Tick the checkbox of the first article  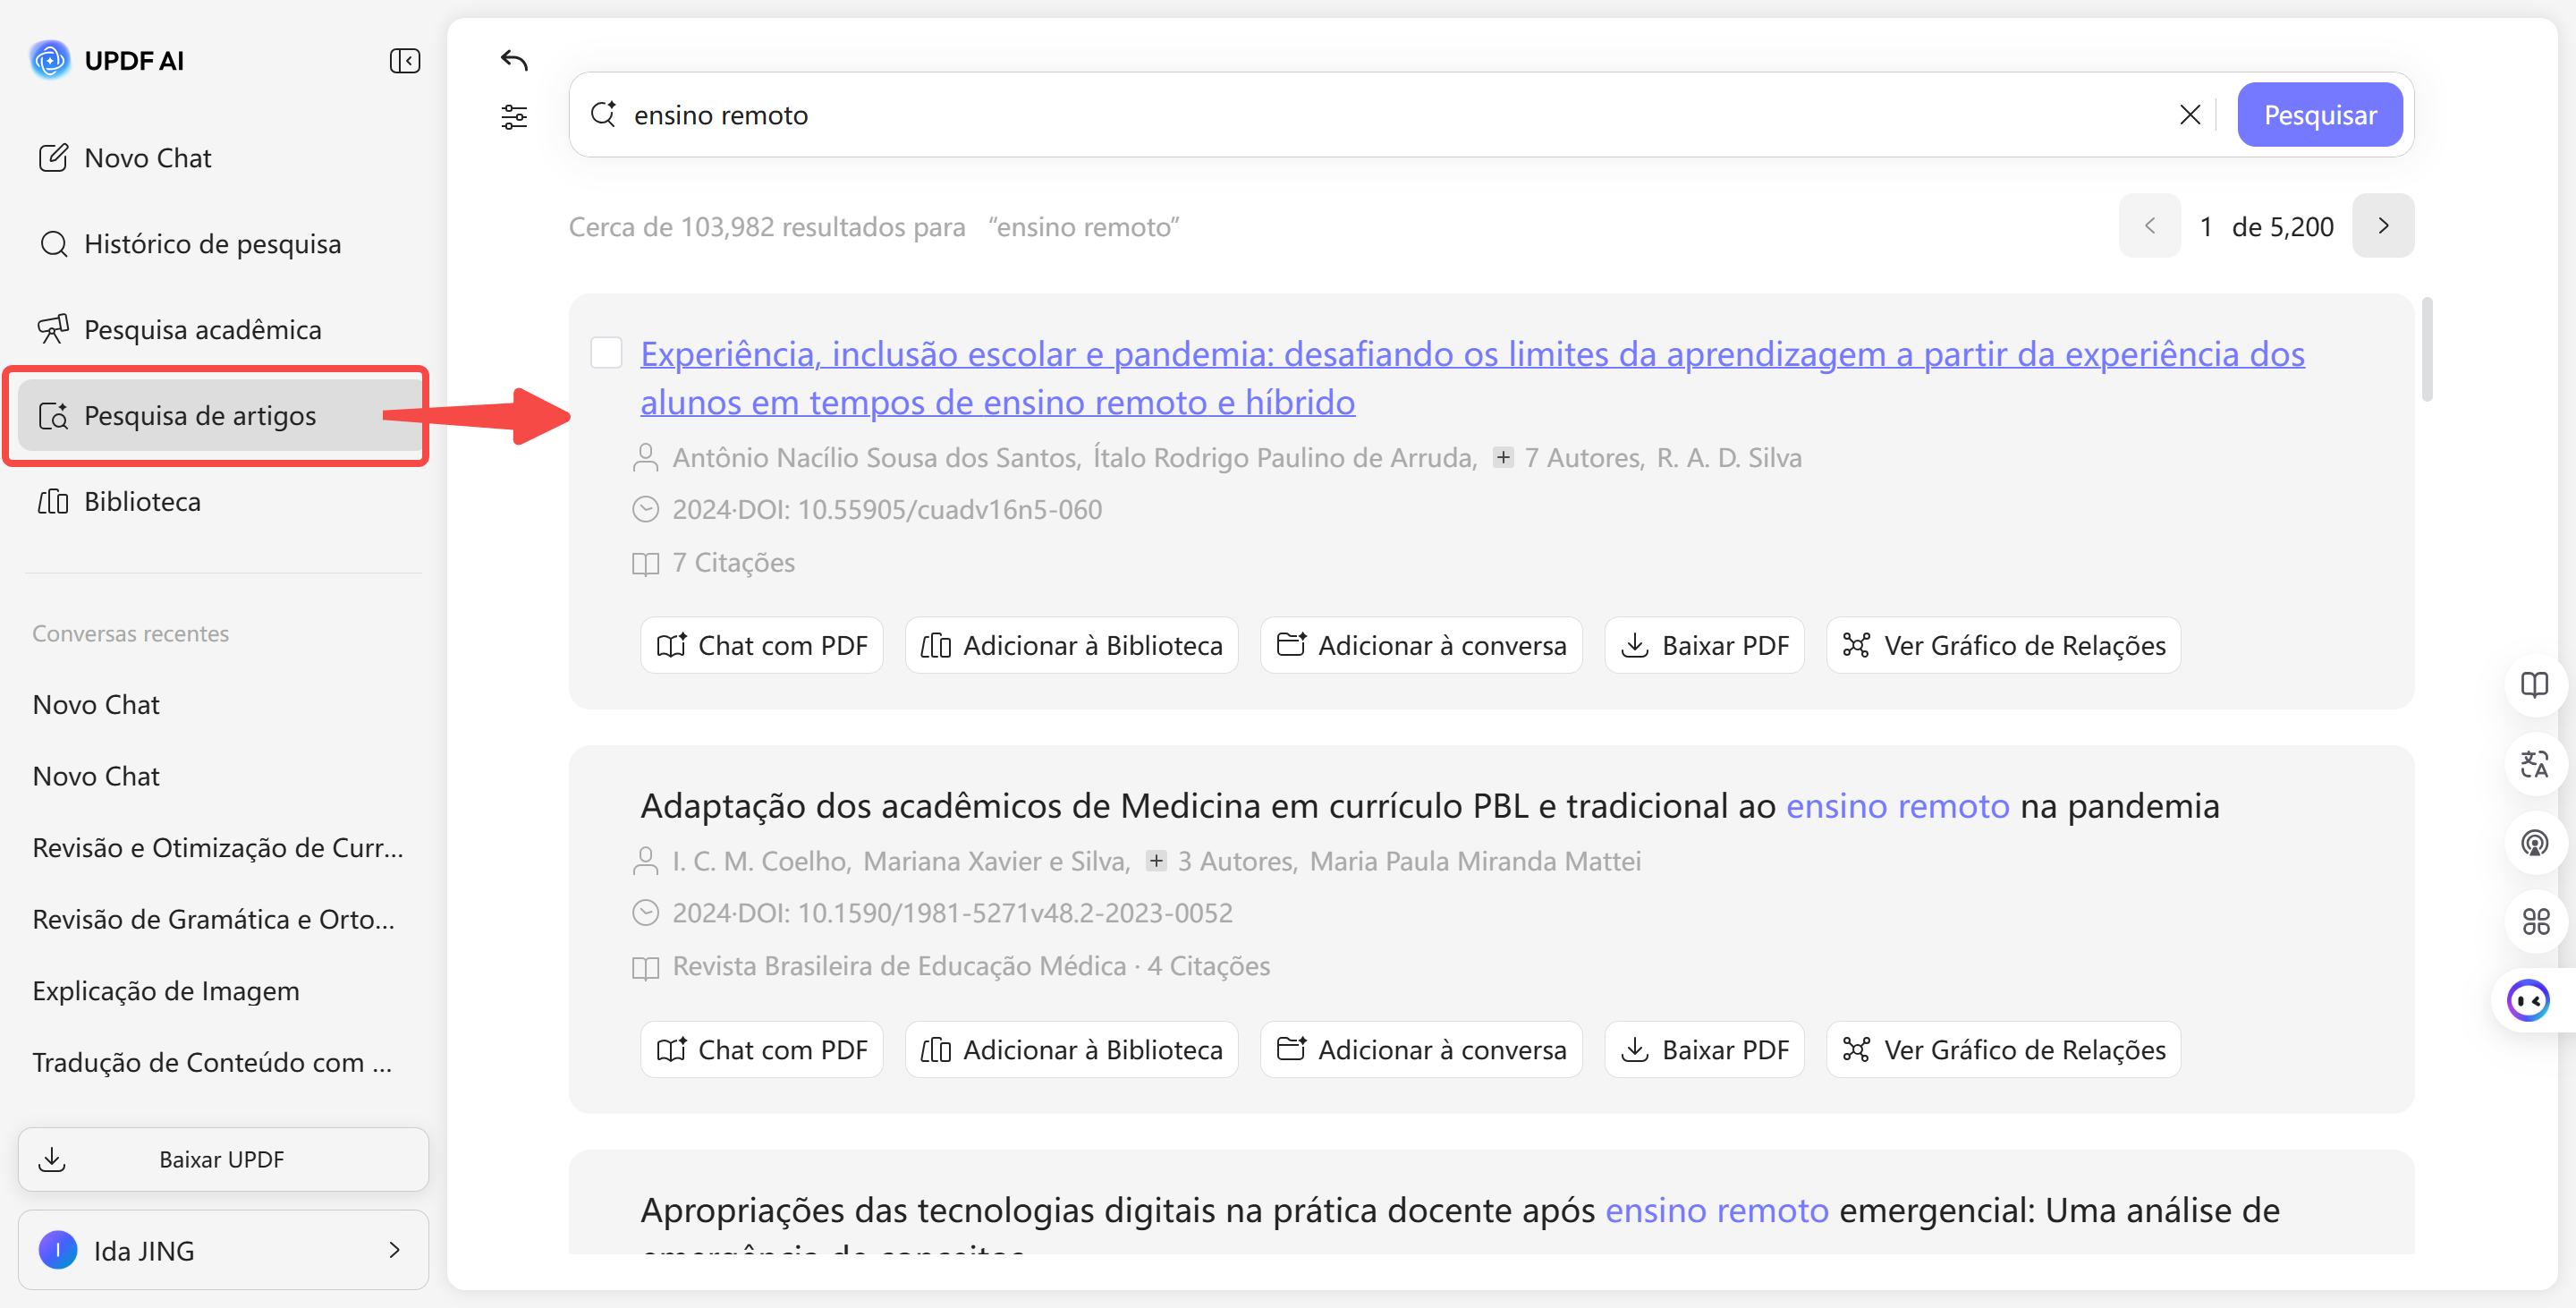point(606,352)
